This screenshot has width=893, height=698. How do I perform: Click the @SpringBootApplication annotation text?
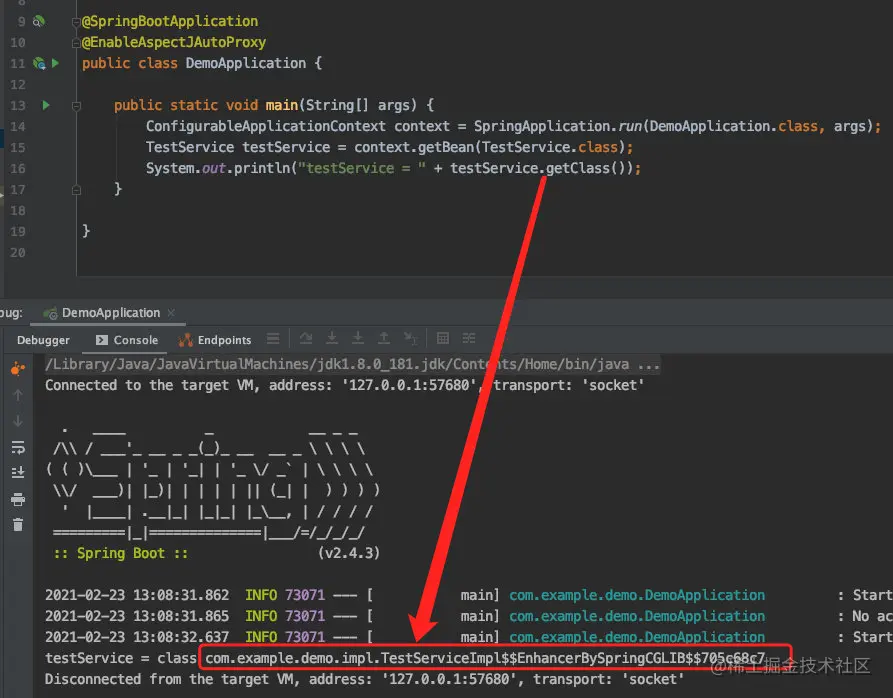pyautogui.click(x=170, y=22)
